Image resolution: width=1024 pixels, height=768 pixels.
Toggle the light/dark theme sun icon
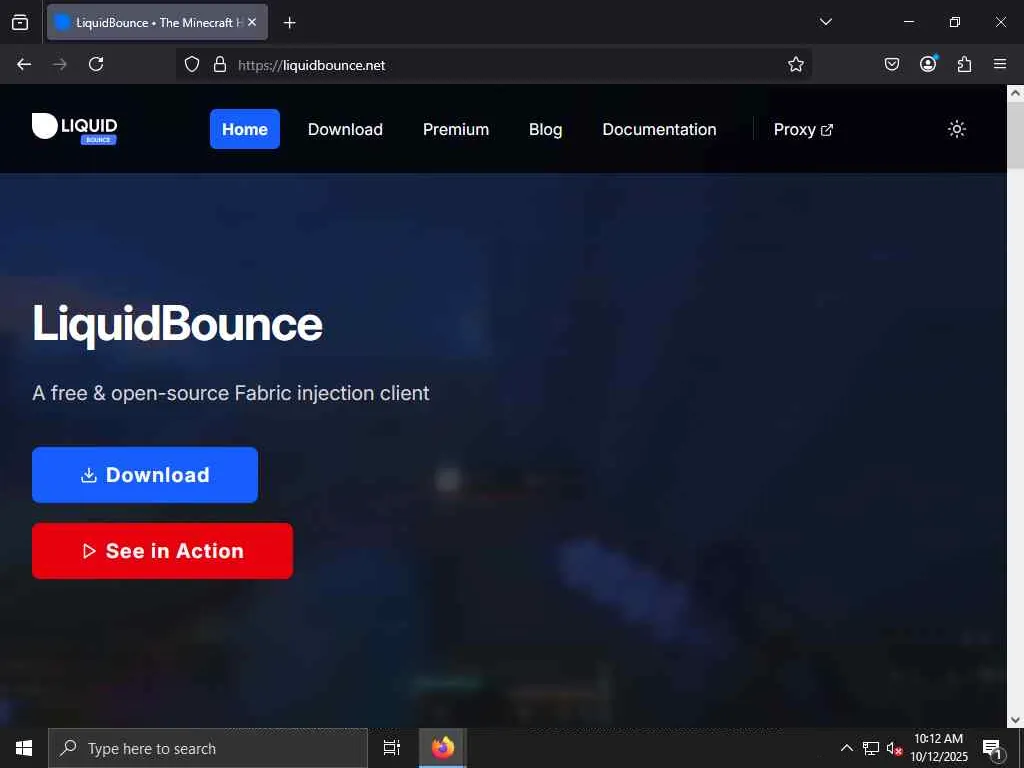[957, 129]
